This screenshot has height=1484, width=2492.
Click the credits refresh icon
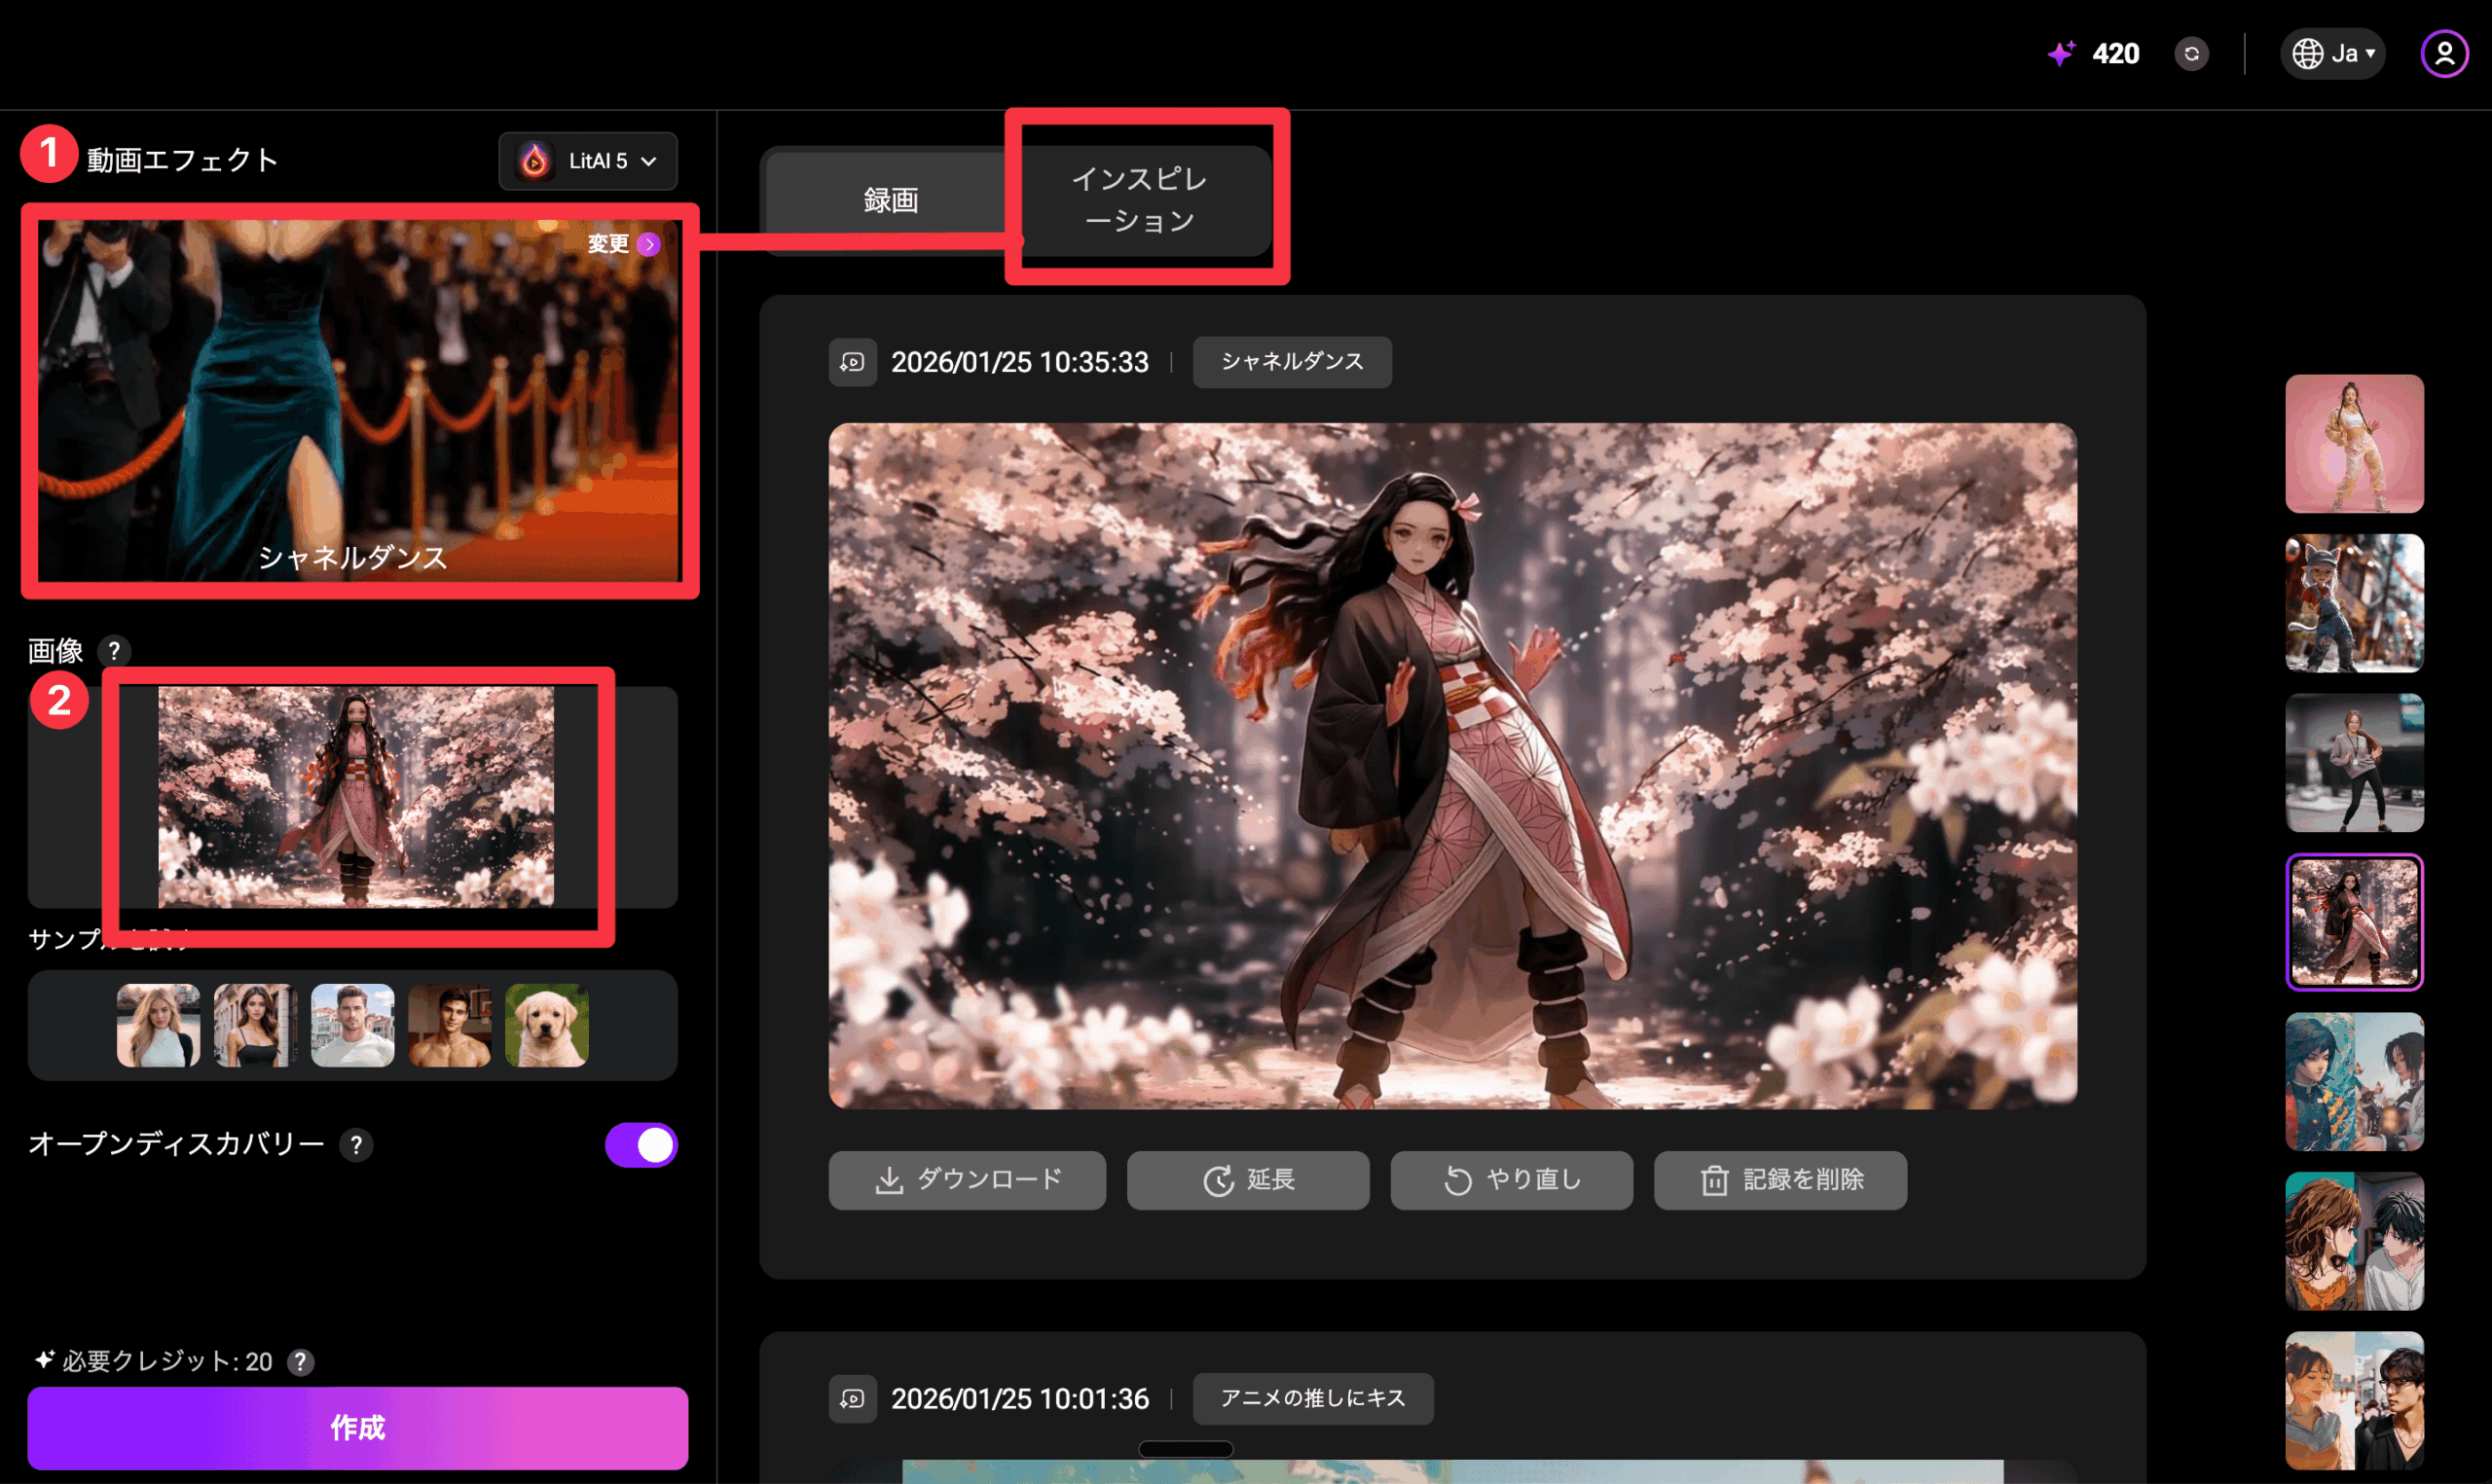point(2191,54)
